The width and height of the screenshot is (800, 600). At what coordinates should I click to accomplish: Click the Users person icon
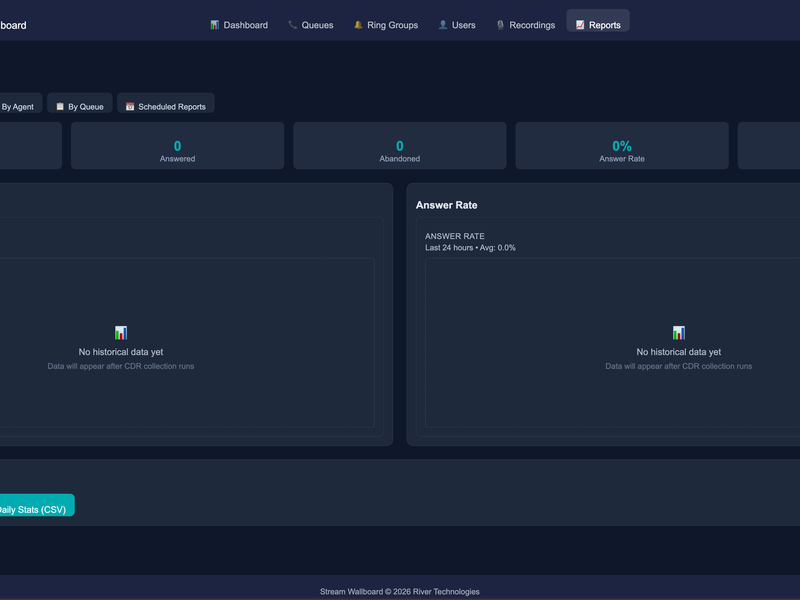pyautogui.click(x=442, y=25)
